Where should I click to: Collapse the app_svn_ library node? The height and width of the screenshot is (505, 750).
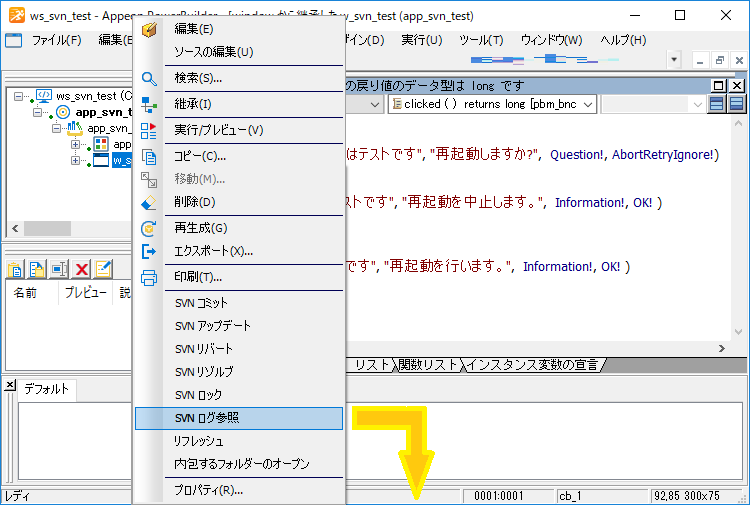pos(56,129)
